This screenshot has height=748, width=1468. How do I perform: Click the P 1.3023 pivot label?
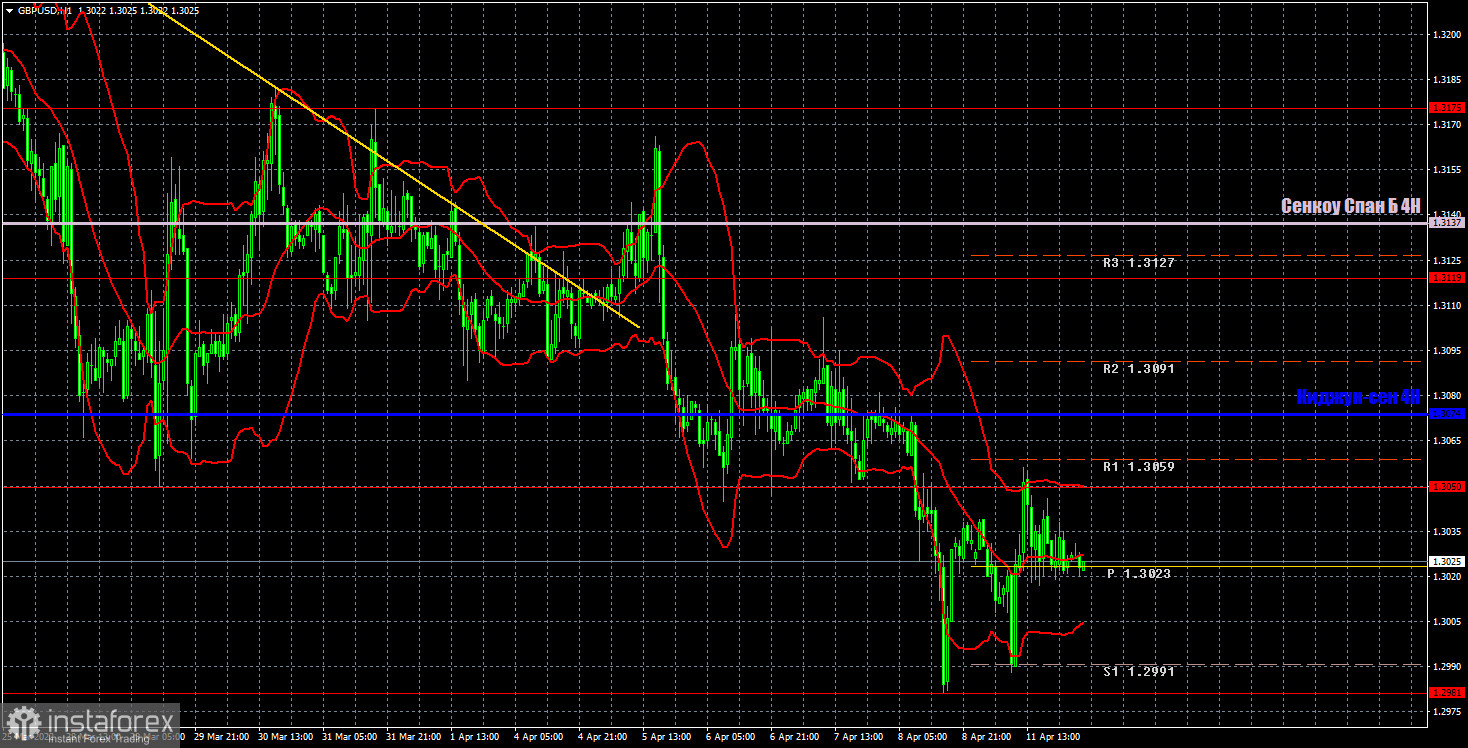1139,574
